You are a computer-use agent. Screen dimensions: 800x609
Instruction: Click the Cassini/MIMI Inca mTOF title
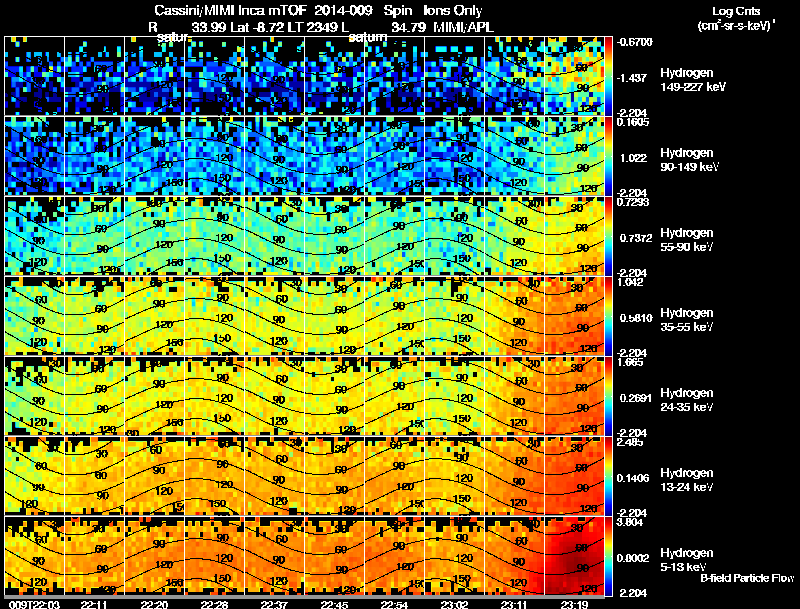click(229, 10)
